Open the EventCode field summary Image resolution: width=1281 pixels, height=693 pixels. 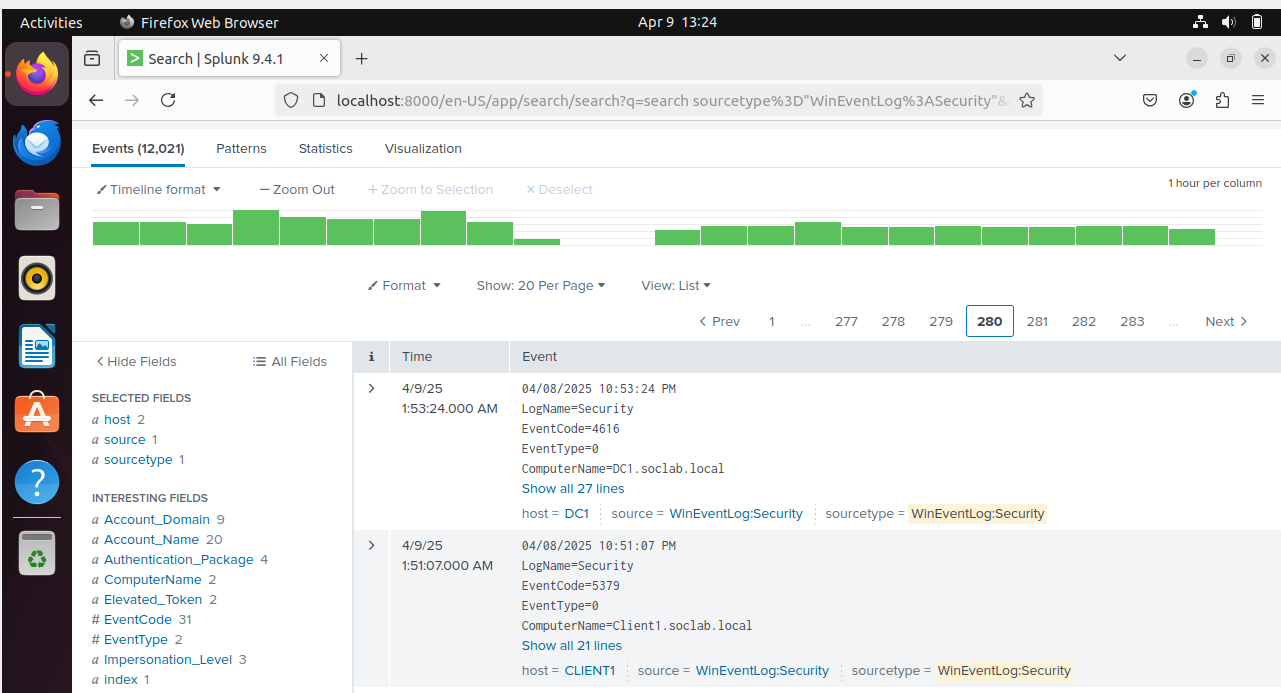138,619
